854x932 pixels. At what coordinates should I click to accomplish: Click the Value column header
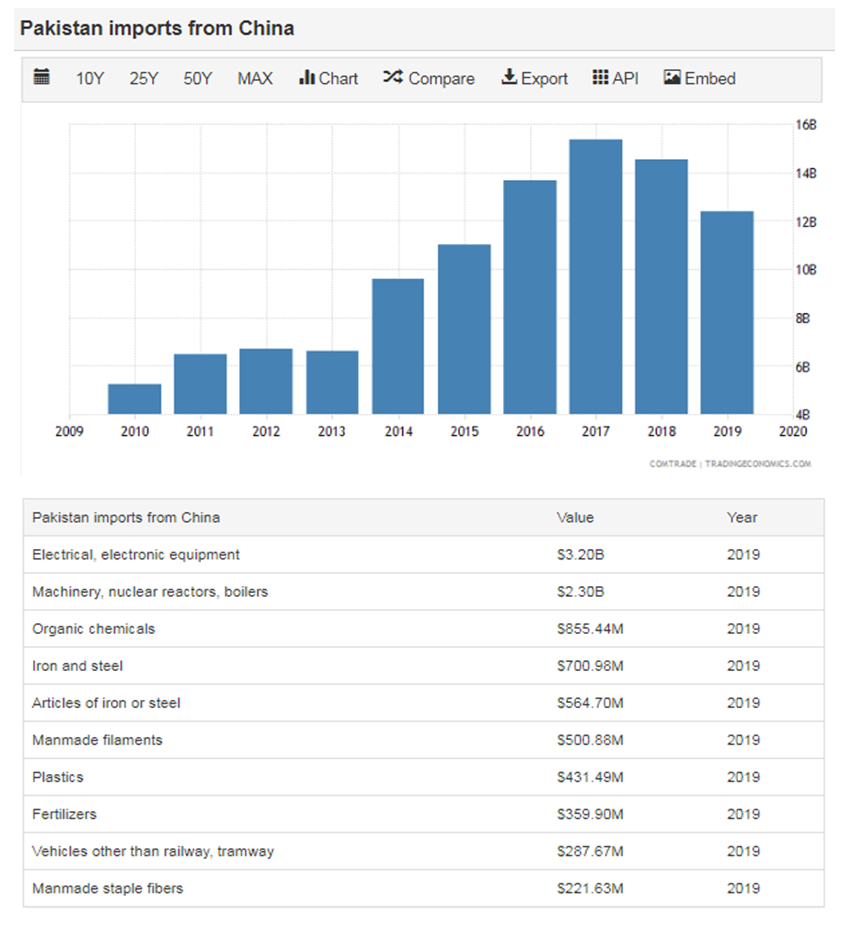point(575,518)
